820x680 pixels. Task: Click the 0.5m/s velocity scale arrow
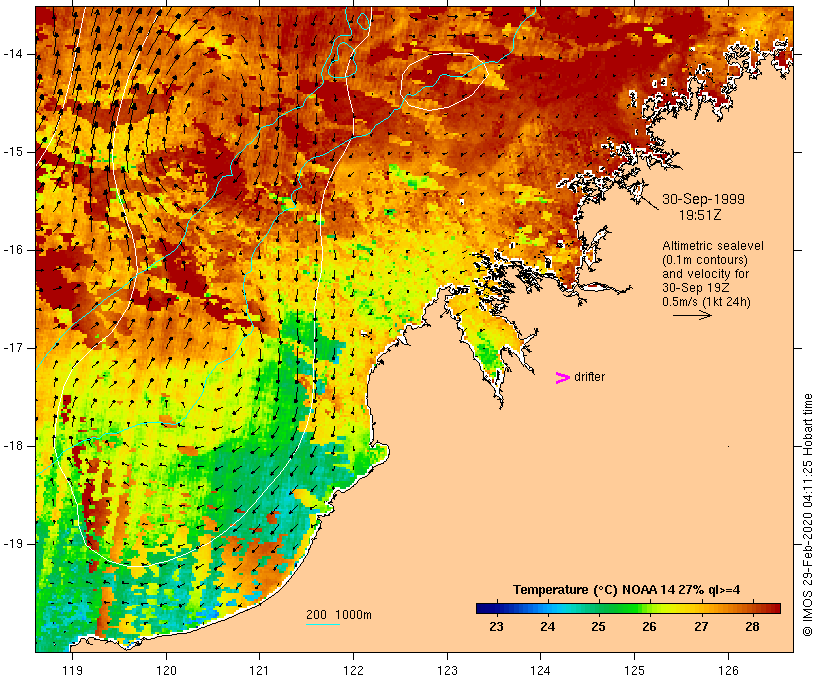[692, 315]
